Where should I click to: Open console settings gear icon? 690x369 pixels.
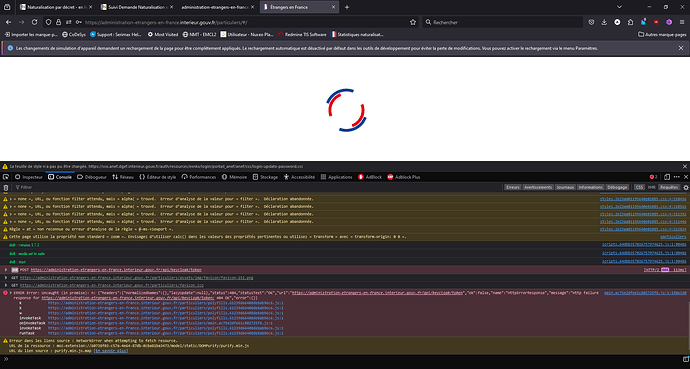pos(685,187)
